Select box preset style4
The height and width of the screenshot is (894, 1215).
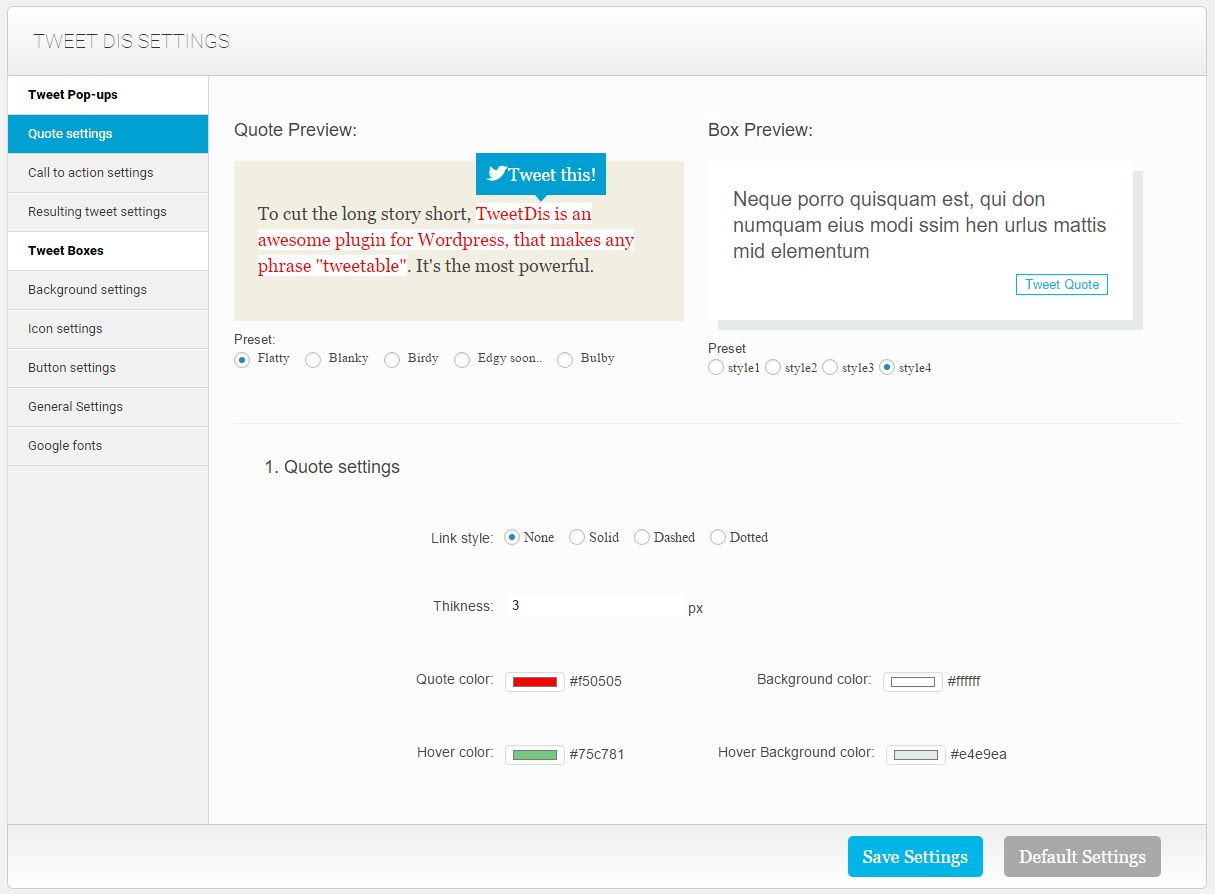[887, 367]
